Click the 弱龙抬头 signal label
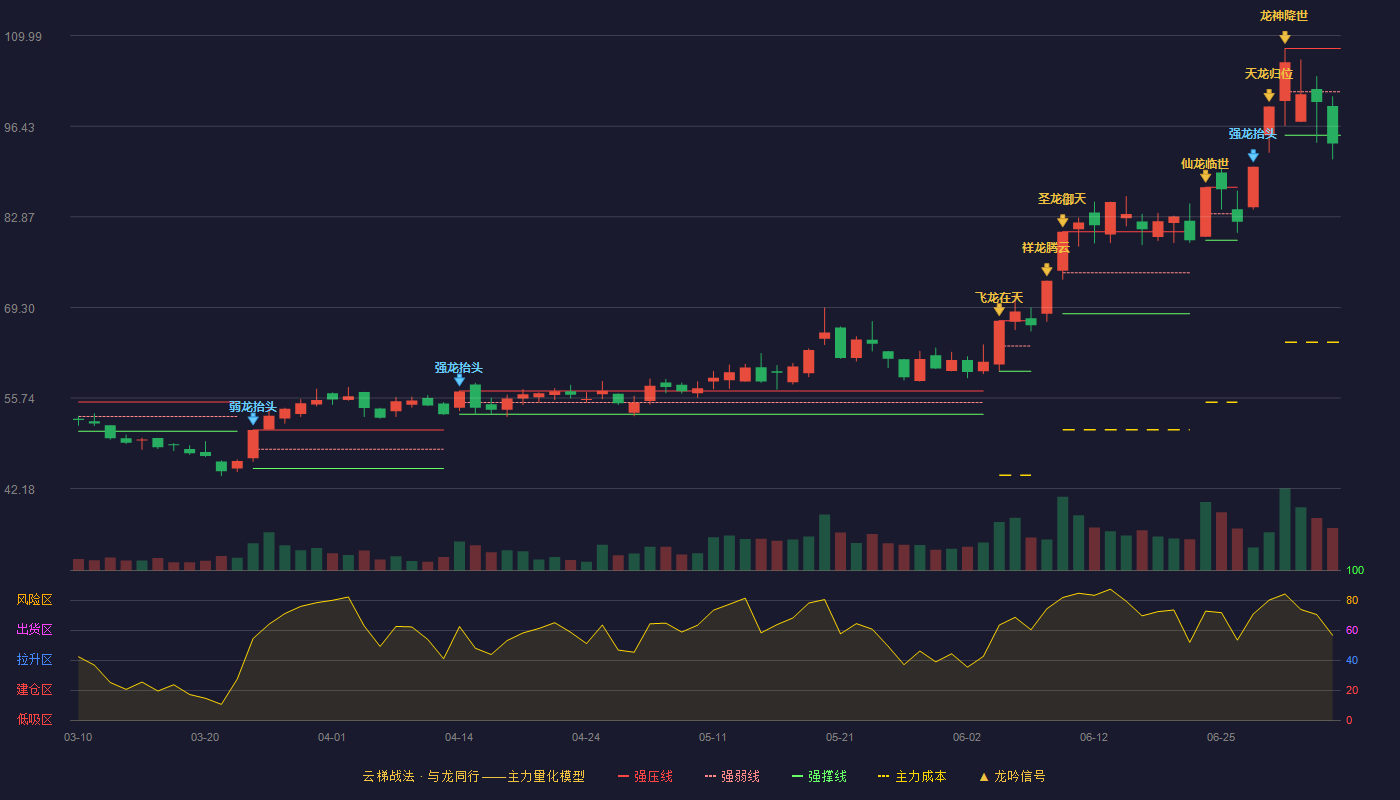1400x800 pixels. click(x=253, y=407)
